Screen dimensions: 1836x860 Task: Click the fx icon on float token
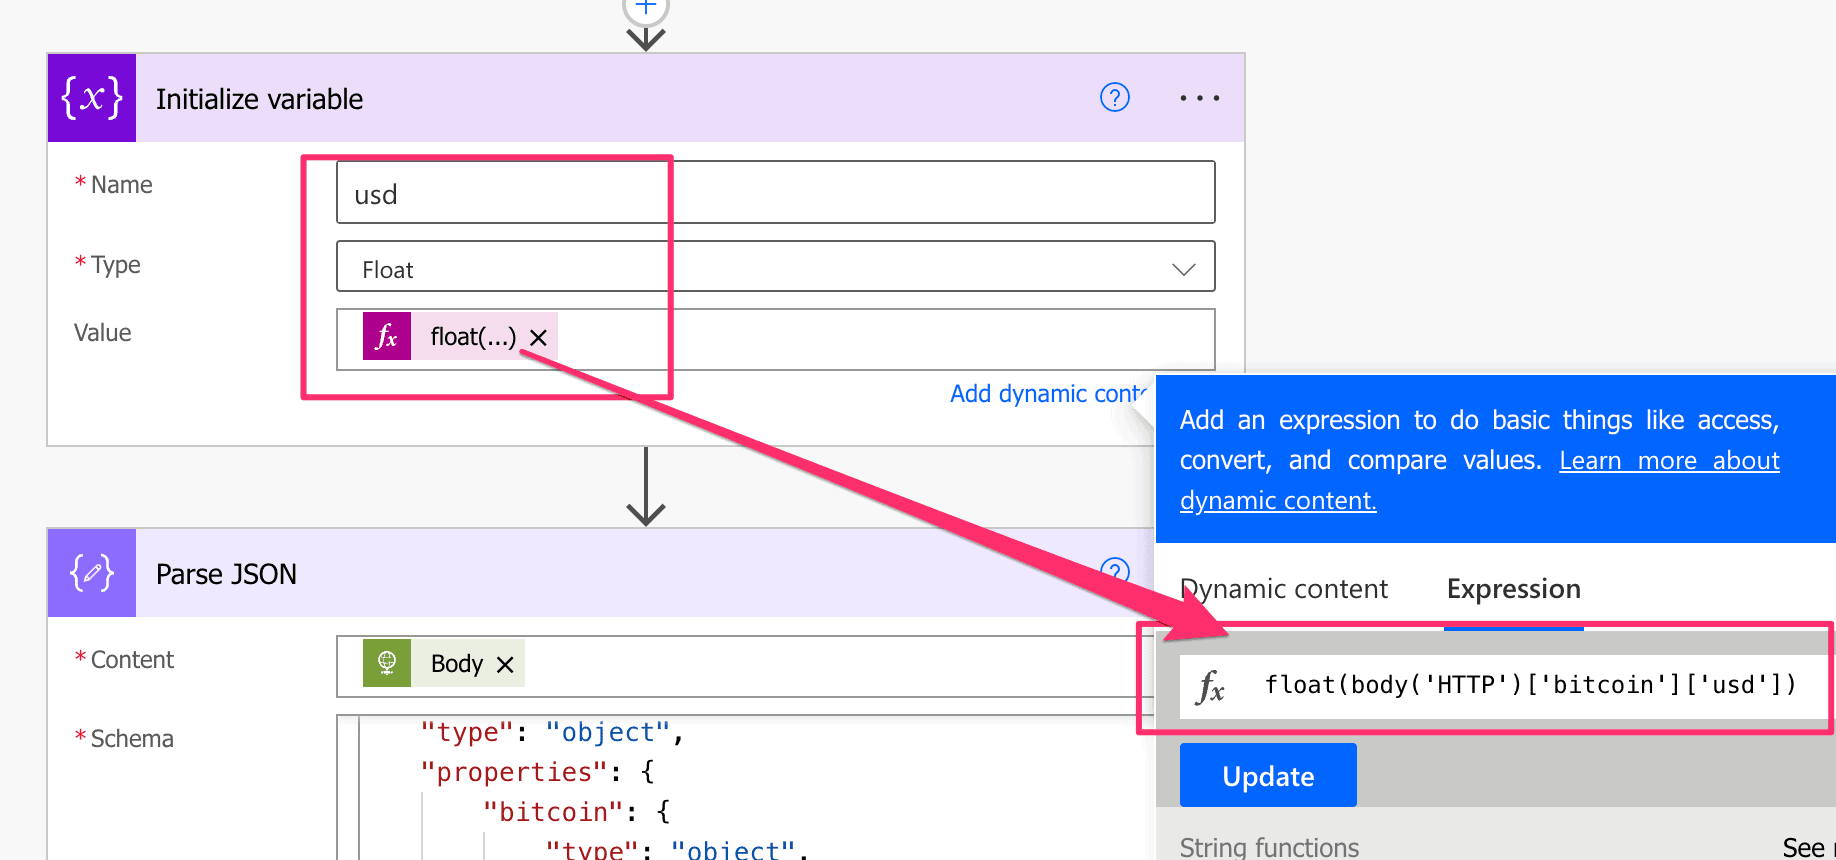387,337
